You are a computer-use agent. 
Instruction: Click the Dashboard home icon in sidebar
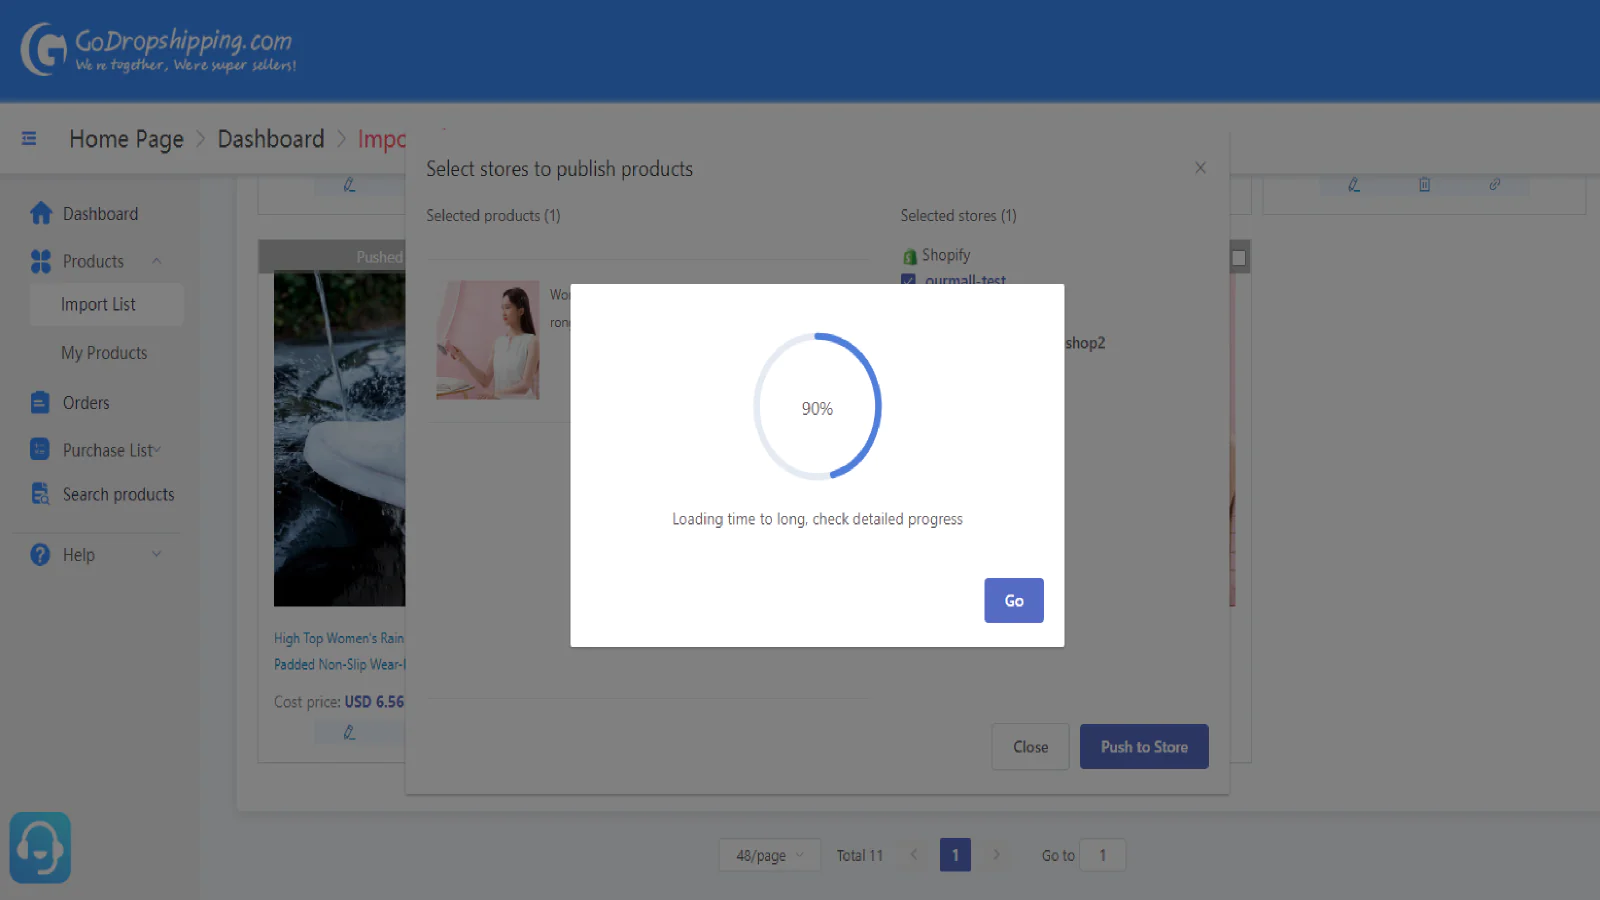tap(40, 213)
